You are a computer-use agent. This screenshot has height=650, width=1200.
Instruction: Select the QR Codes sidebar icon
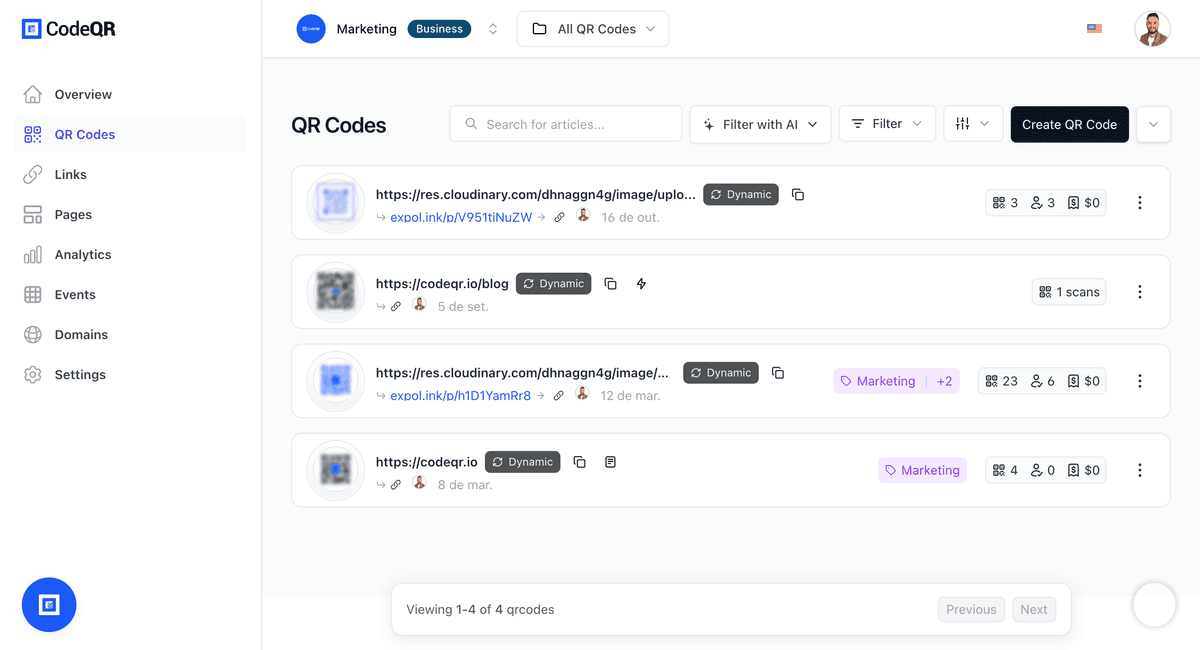coord(32,134)
